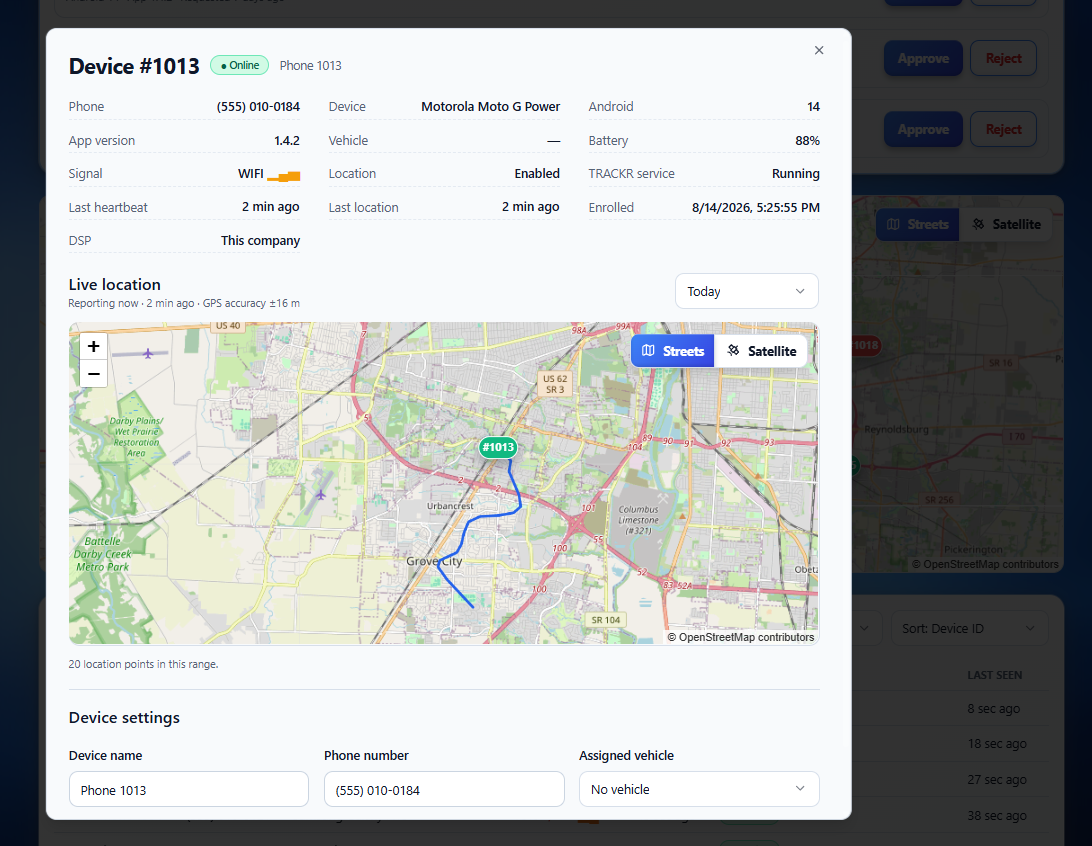Click the upper Approve button behind dialog

(x=923, y=58)
